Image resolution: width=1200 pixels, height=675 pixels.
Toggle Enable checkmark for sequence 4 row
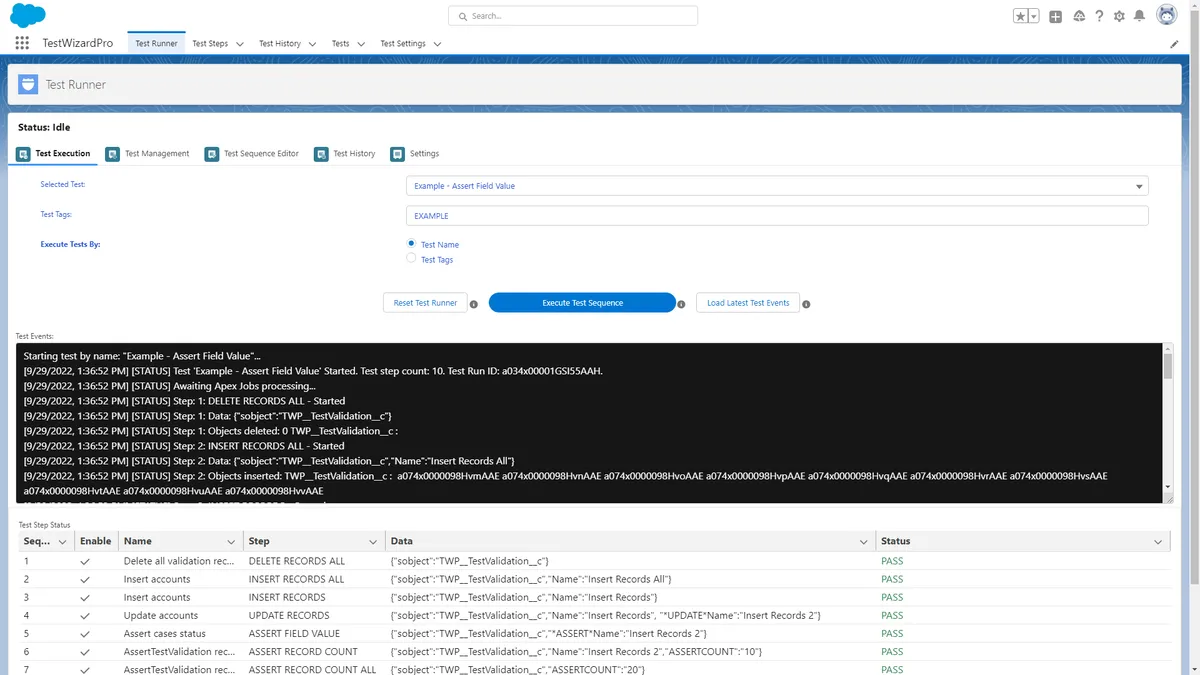pos(85,616)
